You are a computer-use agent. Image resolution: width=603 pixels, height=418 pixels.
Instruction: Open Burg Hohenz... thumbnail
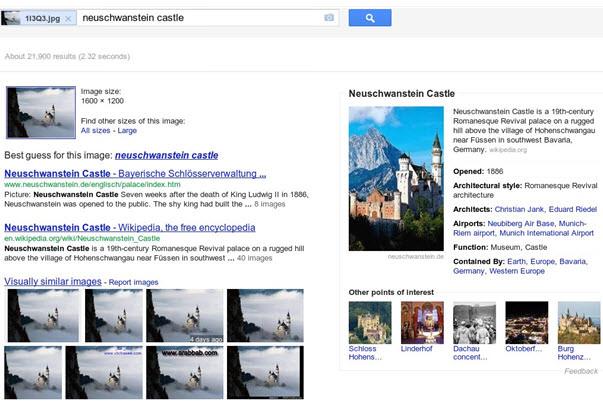[579, 323]
